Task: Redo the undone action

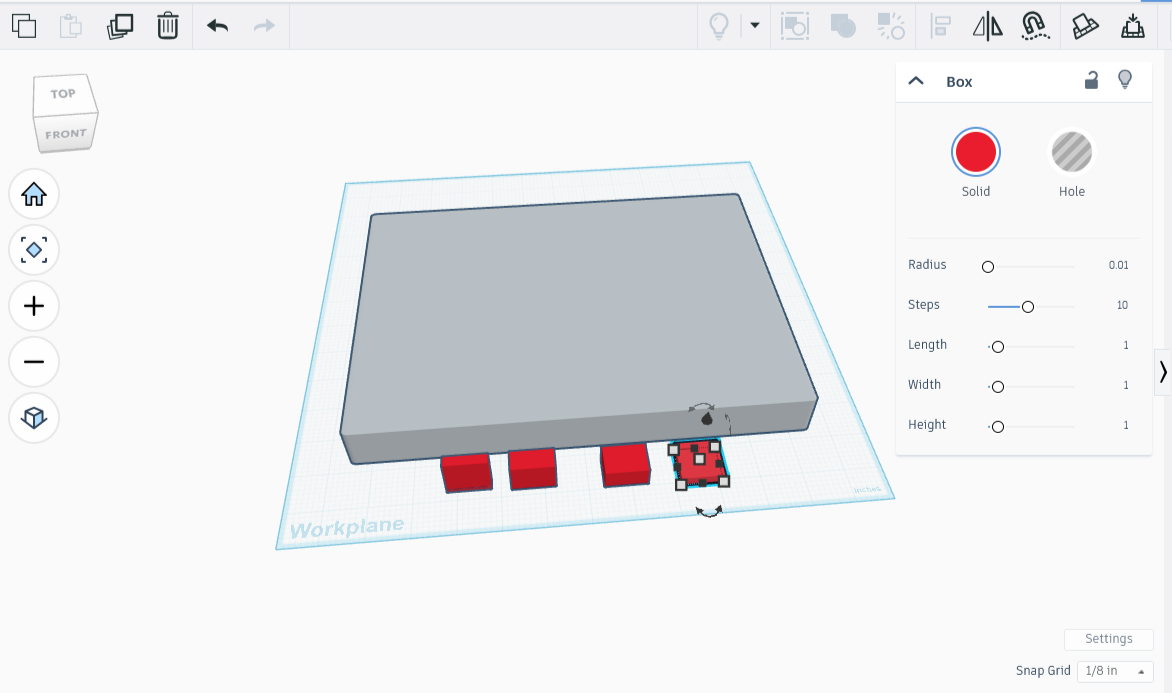Action: [x=264, y=26]
